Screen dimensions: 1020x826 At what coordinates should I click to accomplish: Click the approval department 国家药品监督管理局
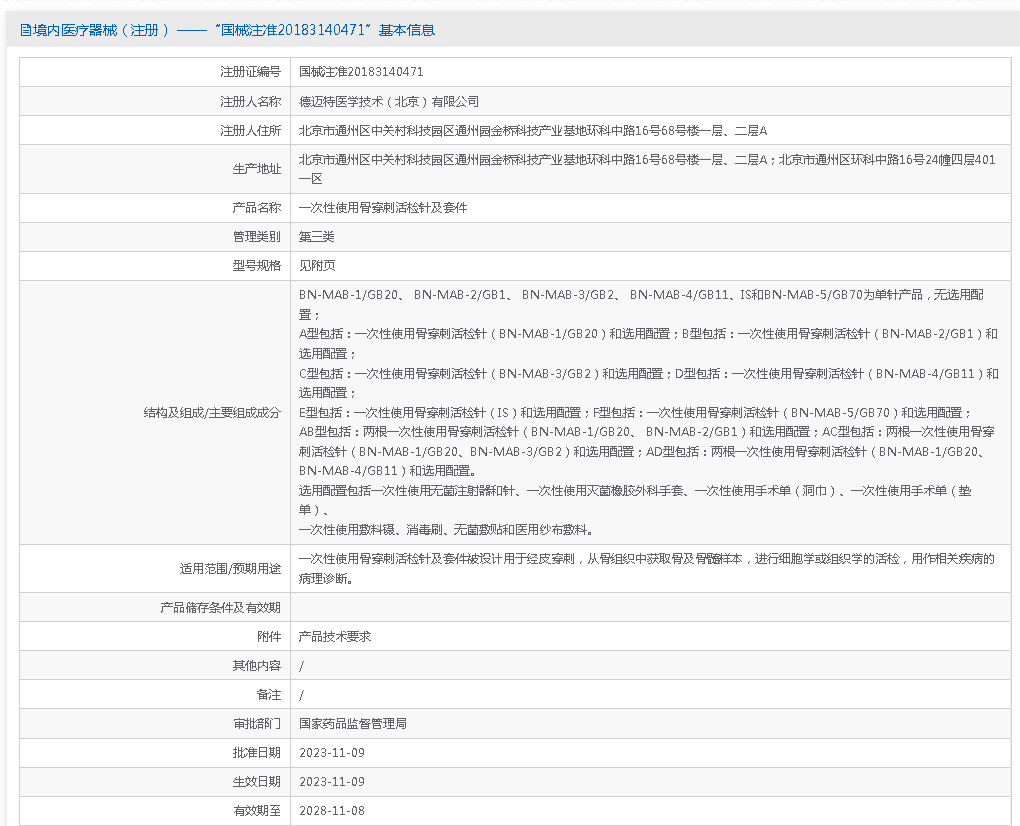tap(353, 723)
